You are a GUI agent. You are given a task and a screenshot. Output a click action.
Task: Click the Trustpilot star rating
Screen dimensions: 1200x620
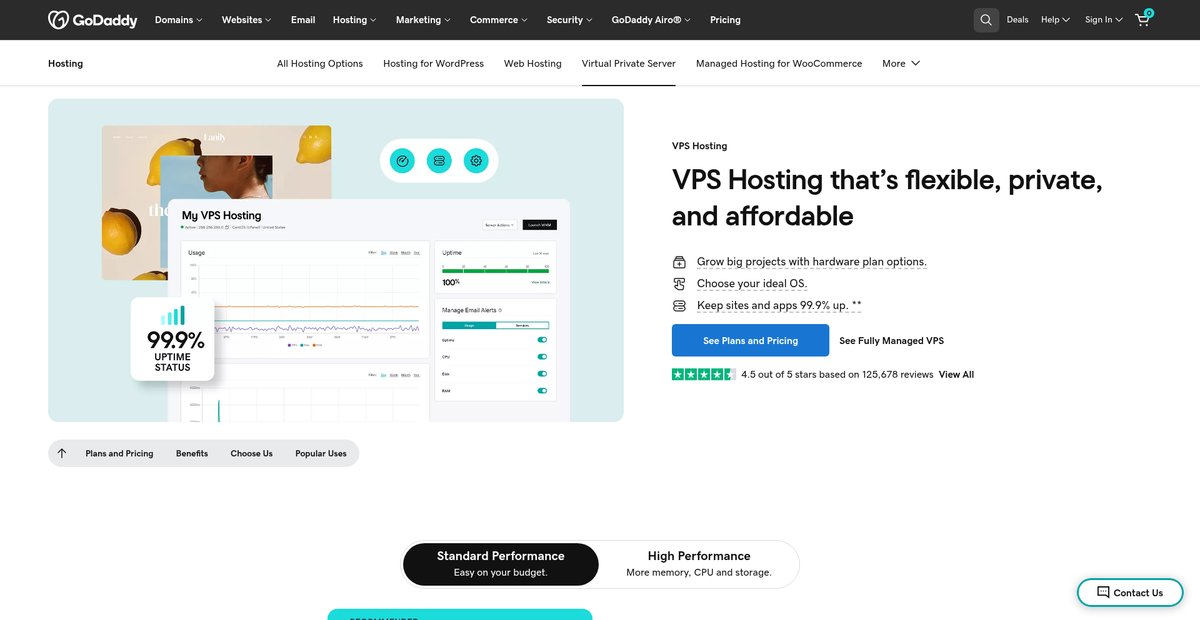point(704,374)
